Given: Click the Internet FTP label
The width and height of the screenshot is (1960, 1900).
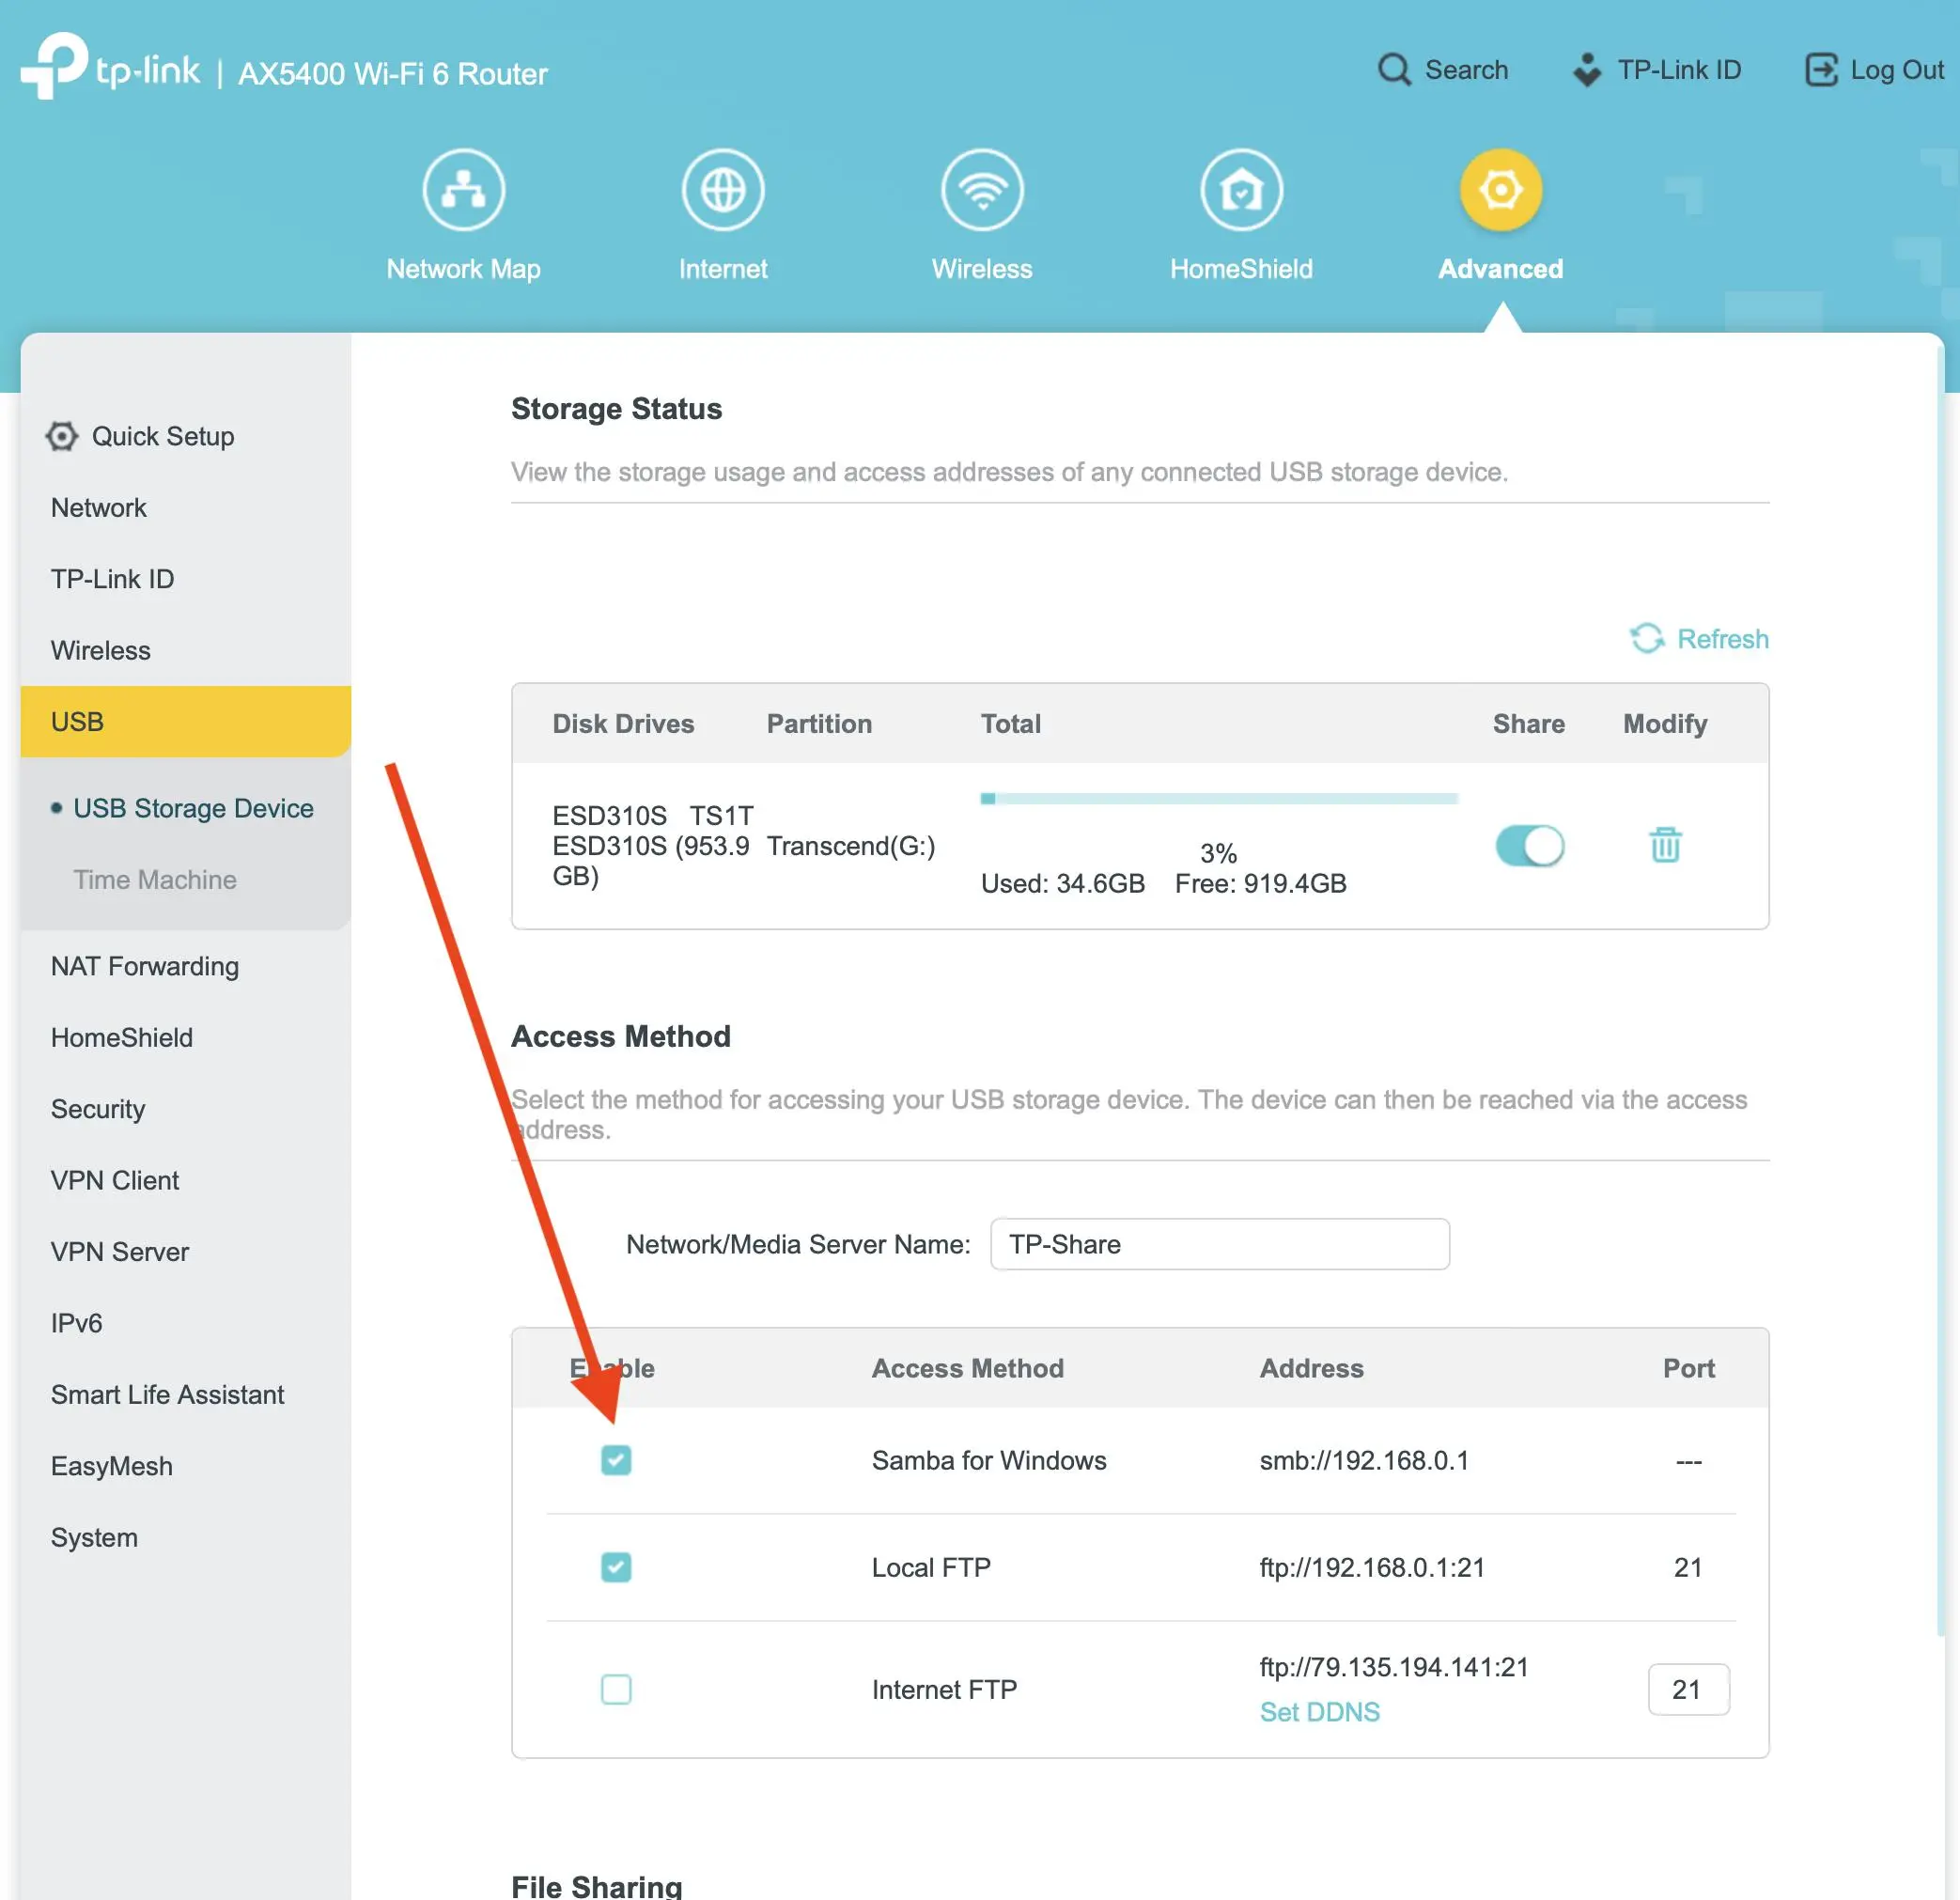Looking at the screenshot, I should [x=944, y=1689].
